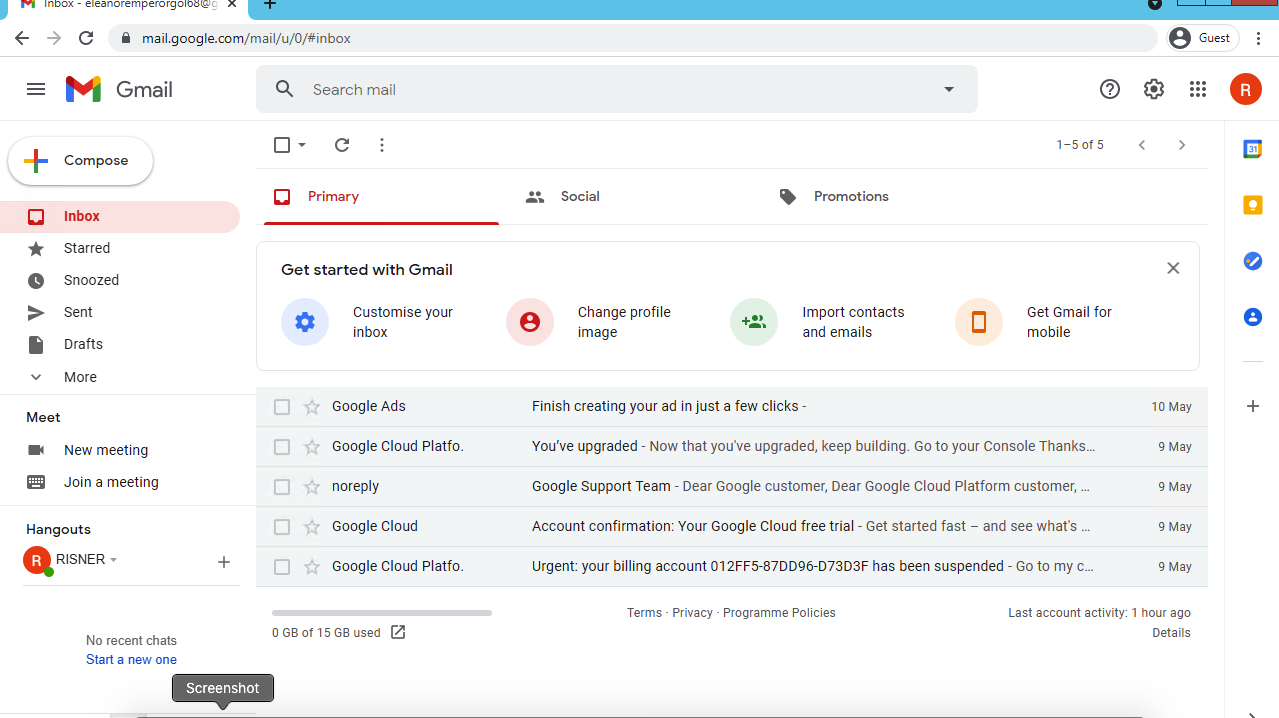The image size is (1279, 718).
Task: Open the main menu hamburger icon
Action: click(x=36, y=89)
